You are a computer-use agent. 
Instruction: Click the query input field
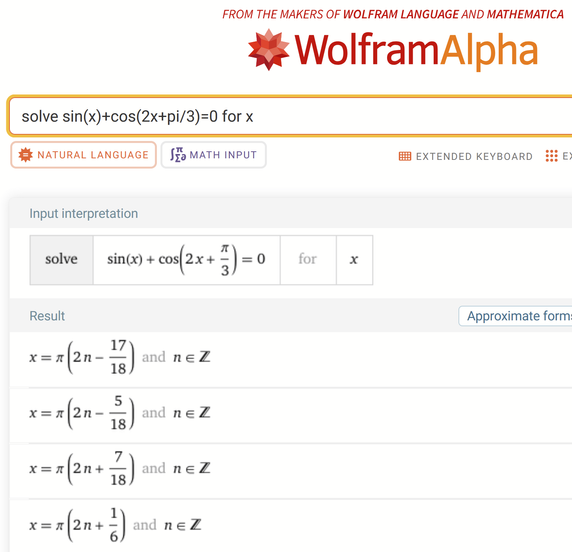(x=290, y=116)
